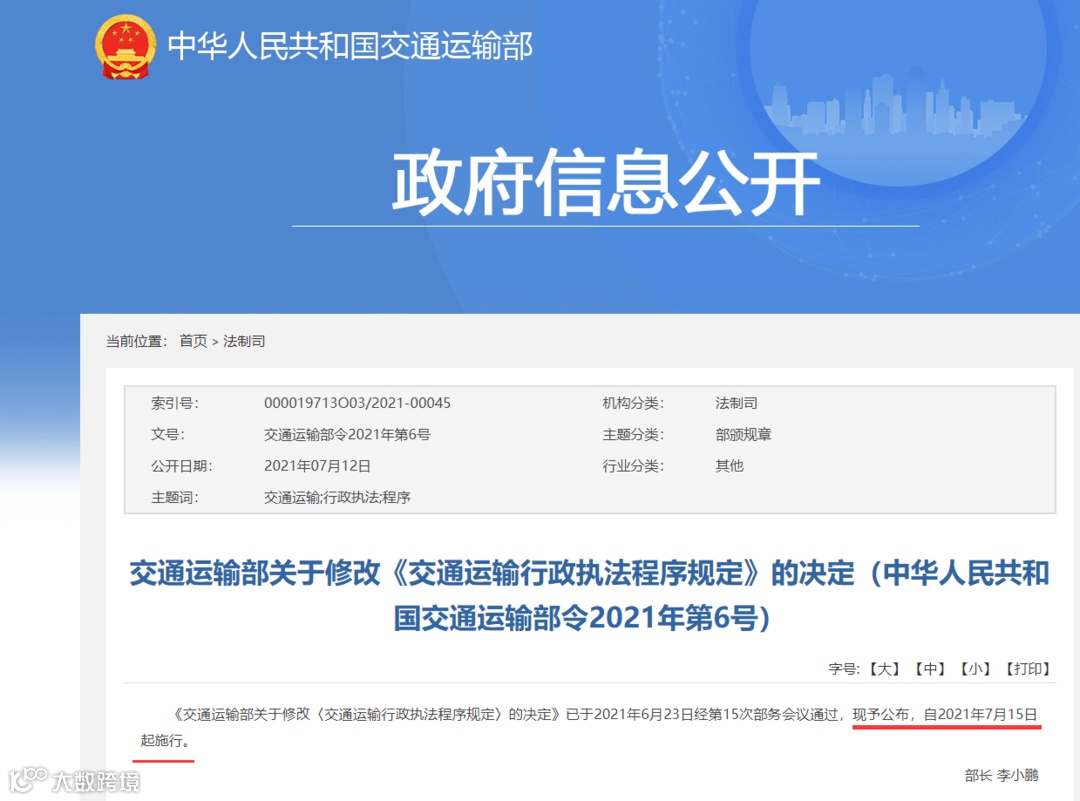
Task: Click the 主题词 label
Action: (175, 497)
